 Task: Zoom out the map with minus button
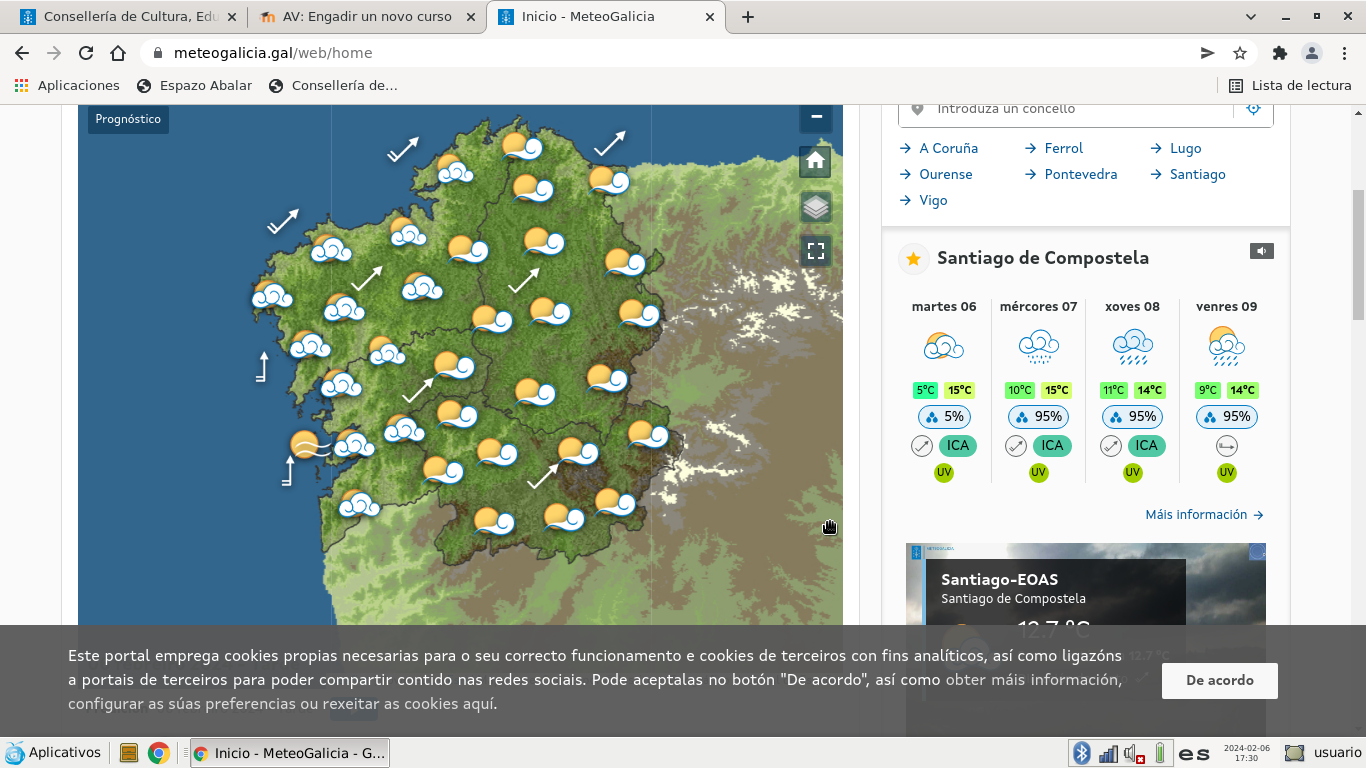pyautogui.click(x=816, y=117)
